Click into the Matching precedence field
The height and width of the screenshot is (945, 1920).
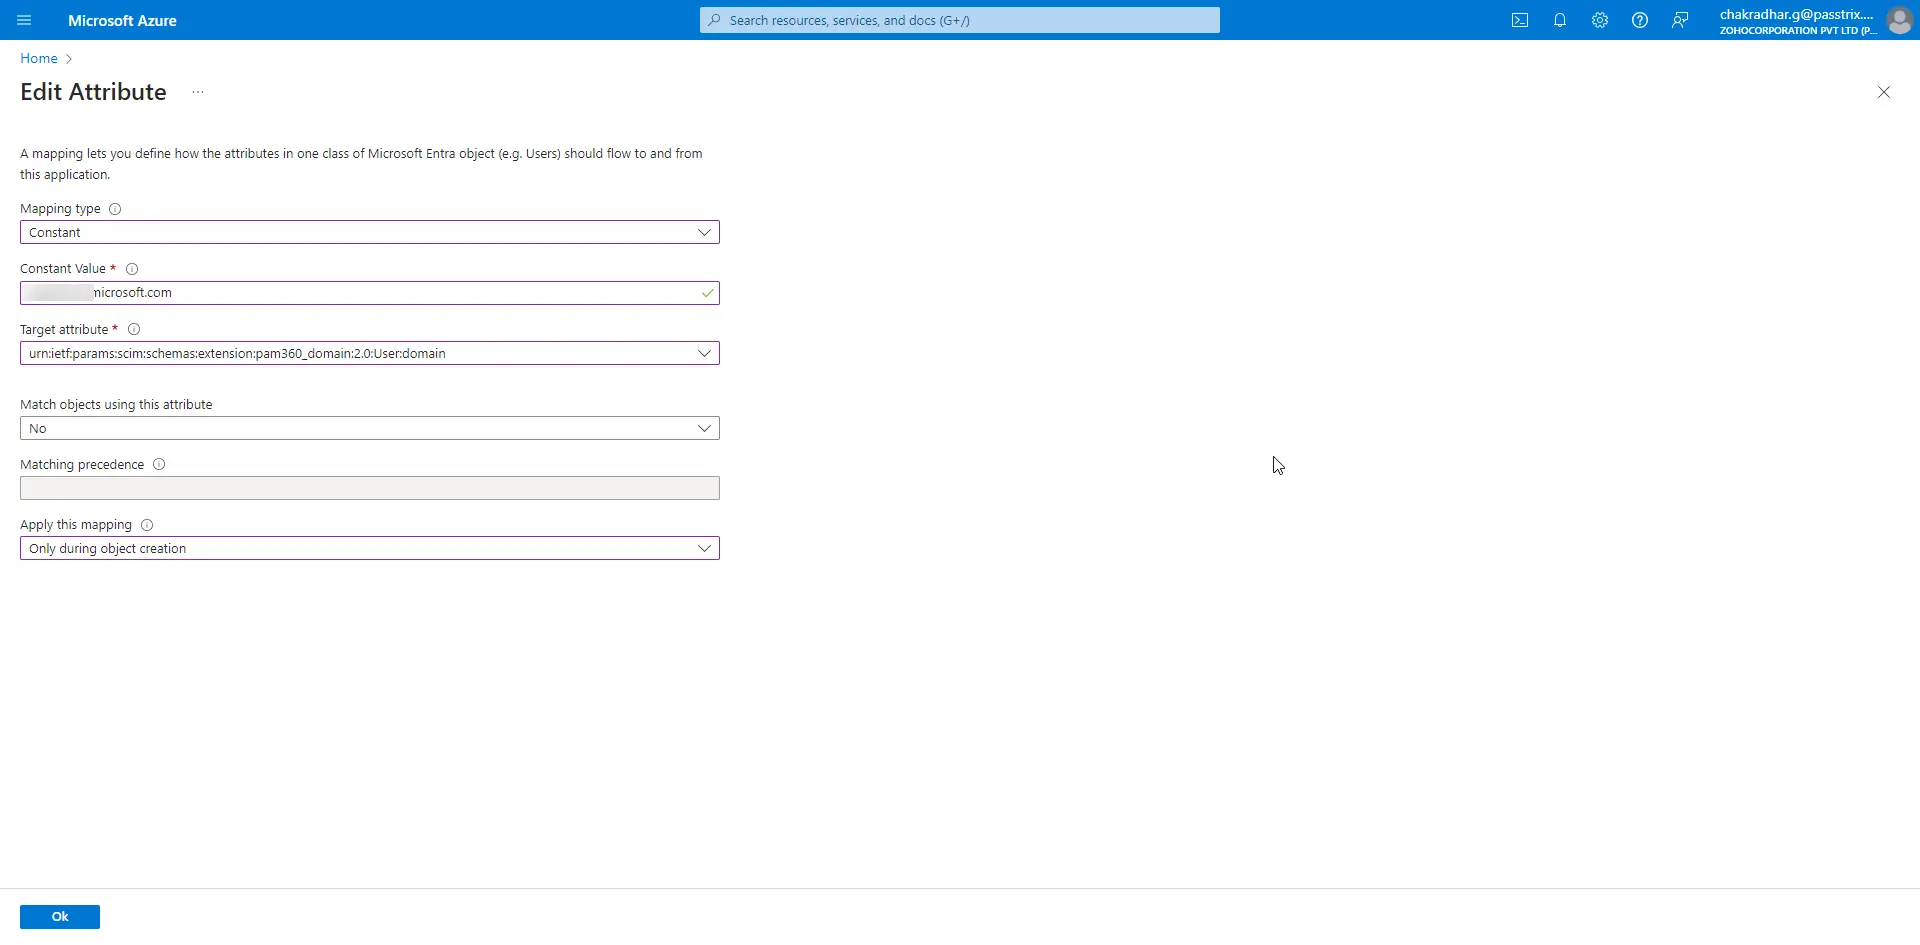coord(368,488)
